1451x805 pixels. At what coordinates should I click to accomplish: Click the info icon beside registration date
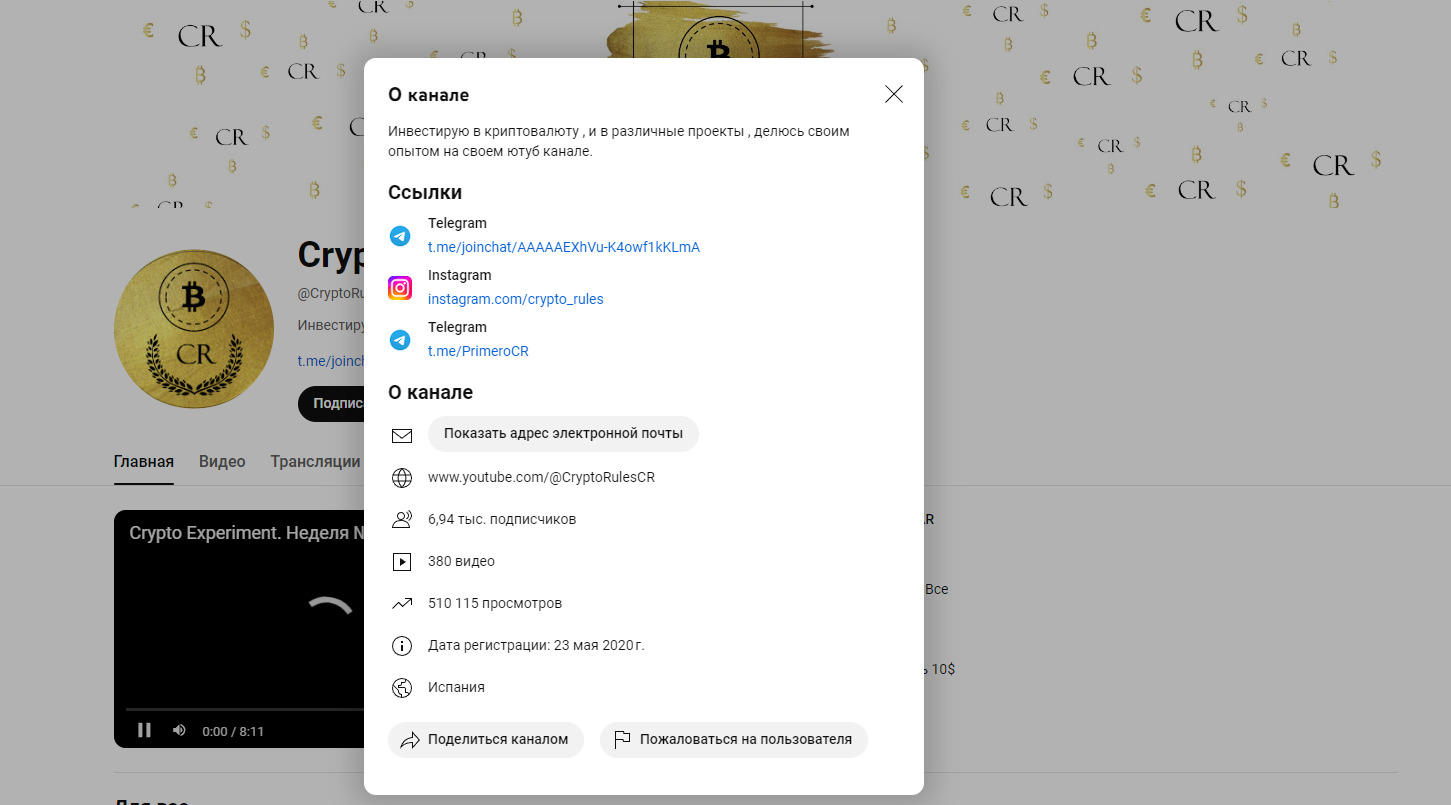click(x=402, y=646)
